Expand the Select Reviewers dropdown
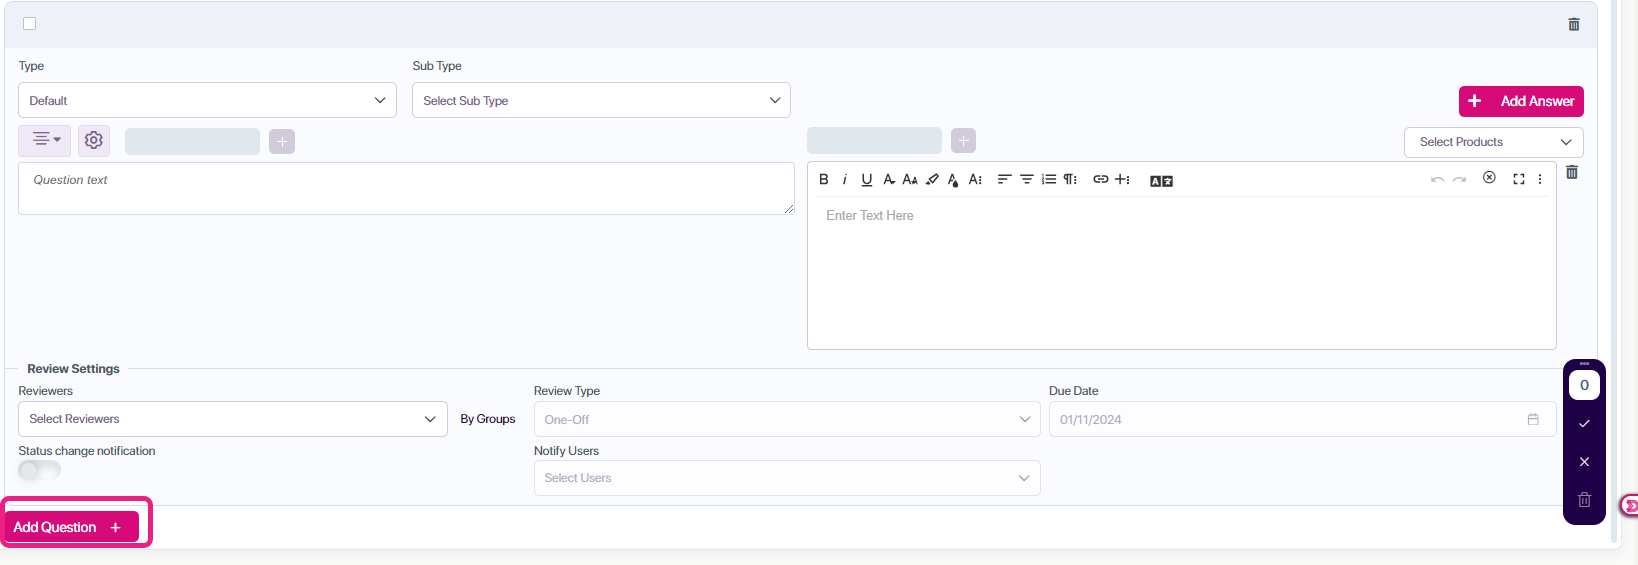1638x565 pixels. [233, 419]
